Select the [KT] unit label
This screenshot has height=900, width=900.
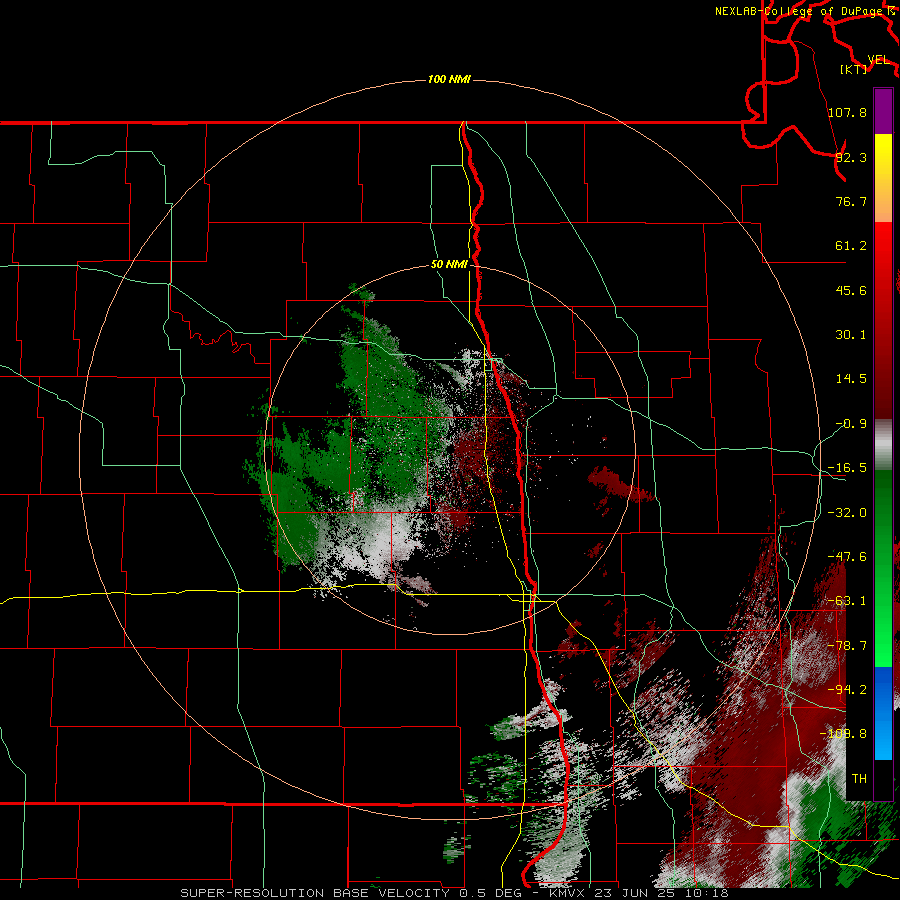click(854, 69)
